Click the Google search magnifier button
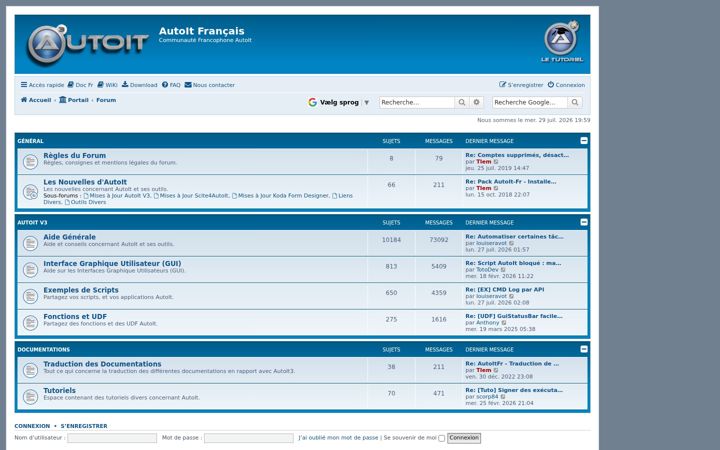This screenshot has width=720, height=450. (575, 102)
